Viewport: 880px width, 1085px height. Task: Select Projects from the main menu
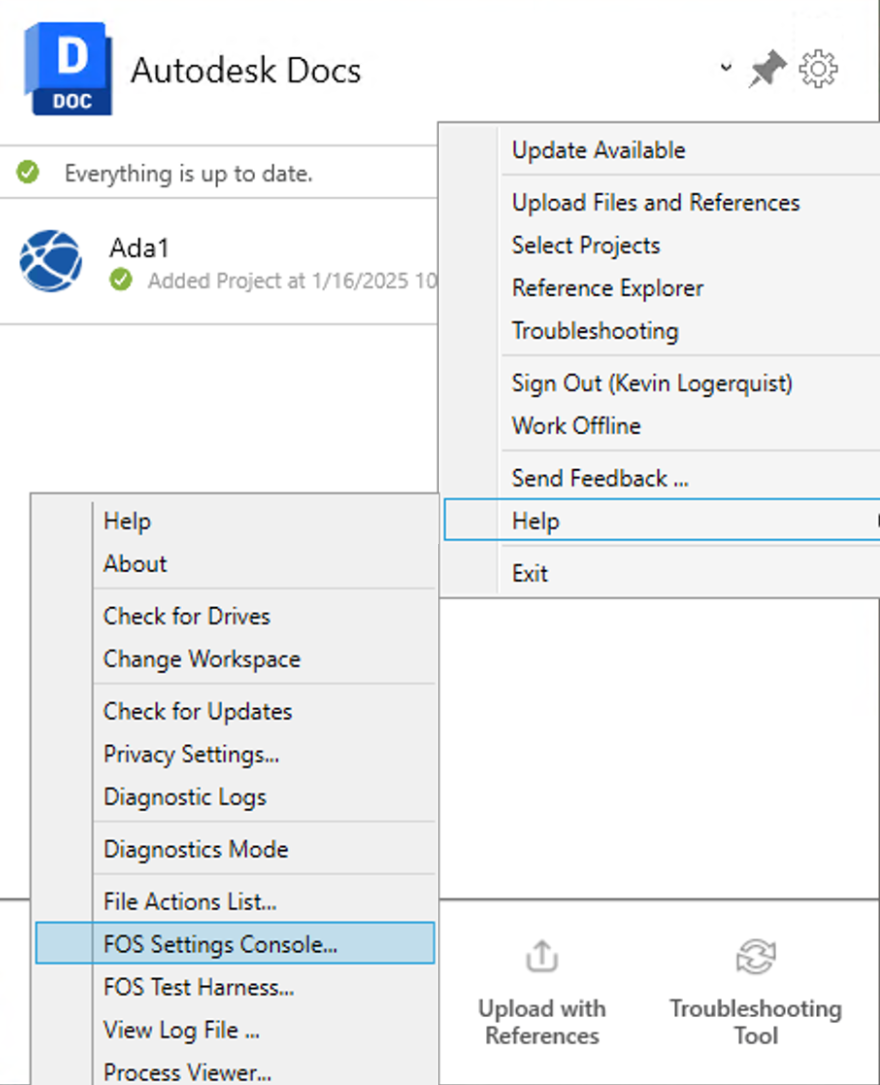(x=585, y=245)
